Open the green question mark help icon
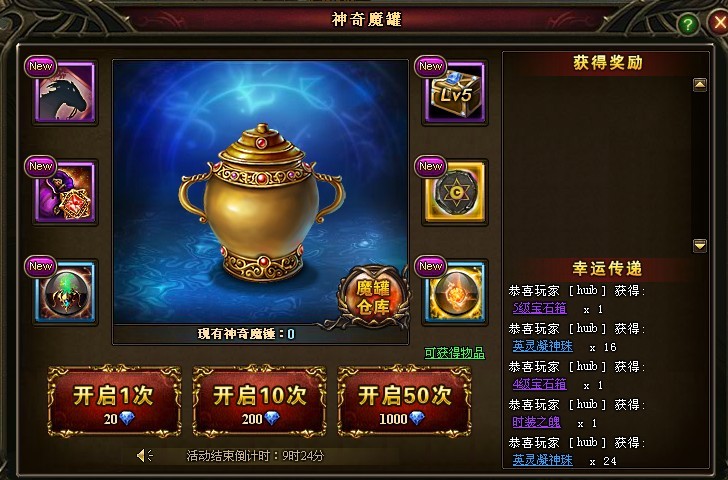The height and width of the screenshot is (480, 728). tap(687, 24)
